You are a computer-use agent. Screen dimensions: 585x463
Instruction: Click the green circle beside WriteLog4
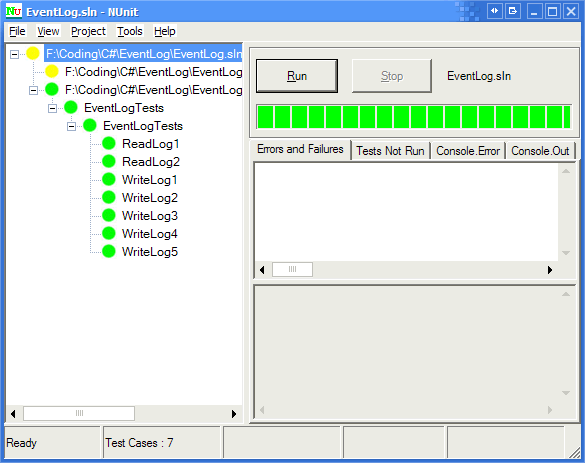point(109,233)
